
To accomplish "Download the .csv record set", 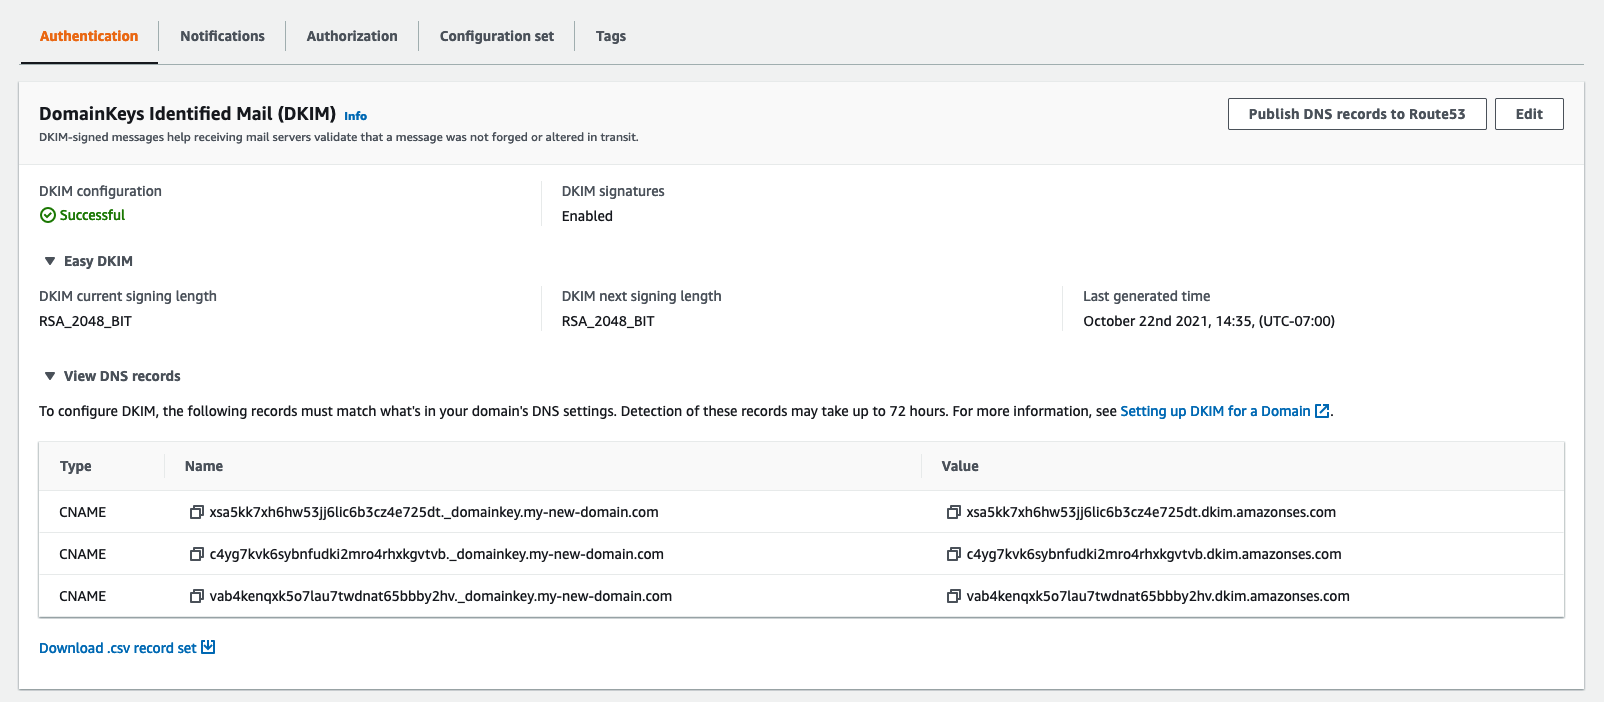I will 118,648.
